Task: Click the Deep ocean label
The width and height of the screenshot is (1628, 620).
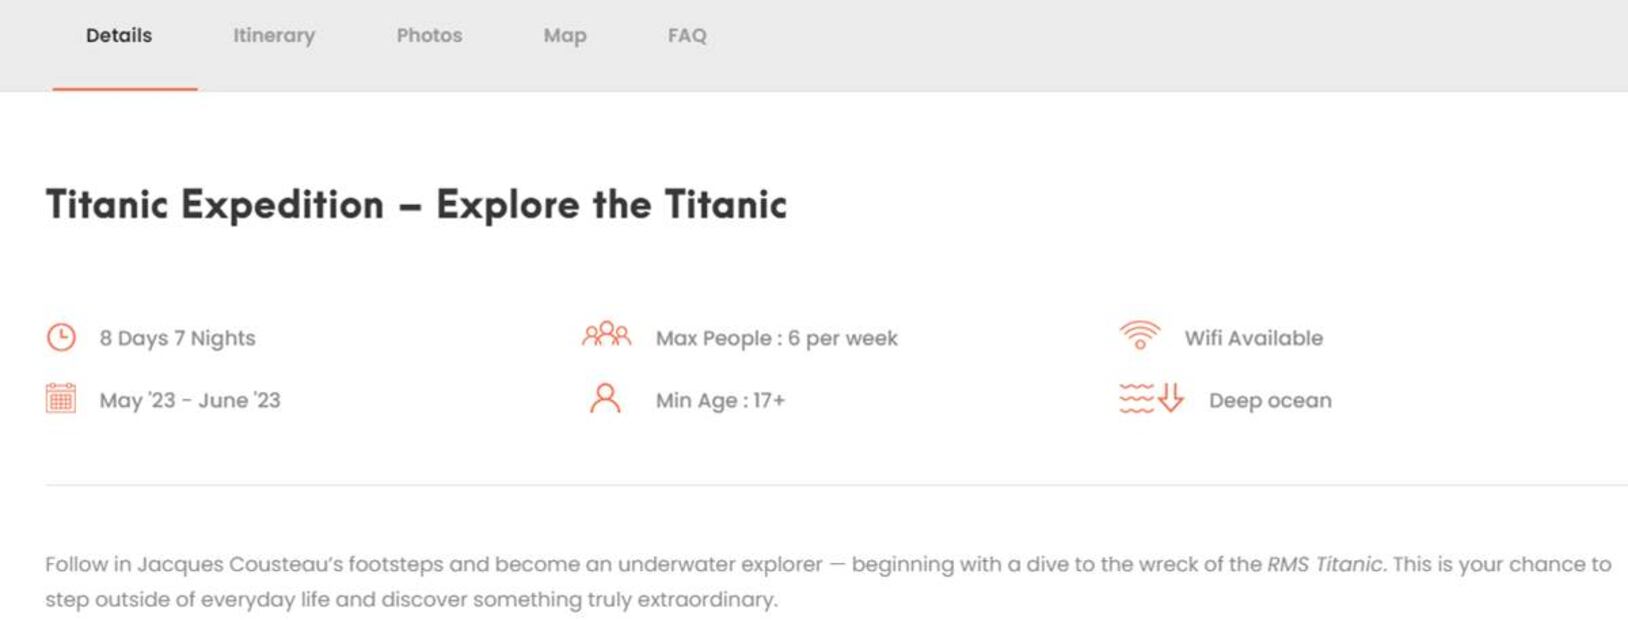Action: pos(1270,400)
